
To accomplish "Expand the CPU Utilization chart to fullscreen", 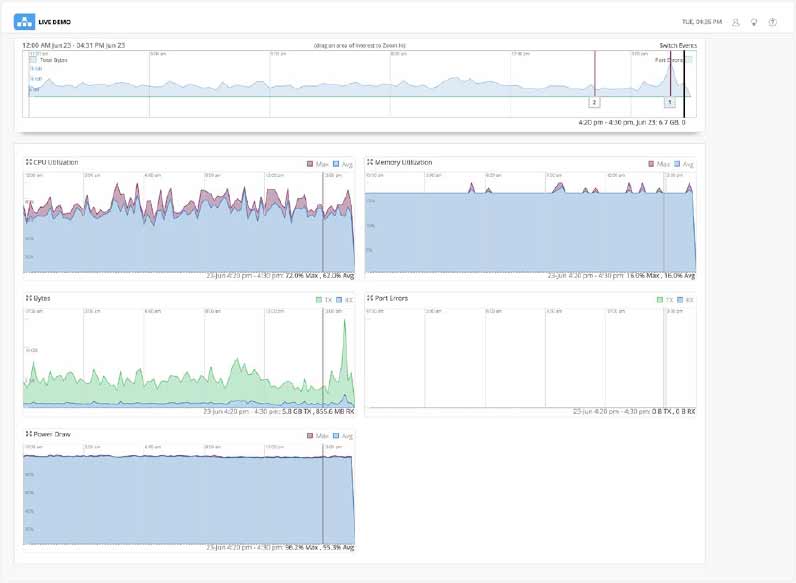I will [28, 162].
